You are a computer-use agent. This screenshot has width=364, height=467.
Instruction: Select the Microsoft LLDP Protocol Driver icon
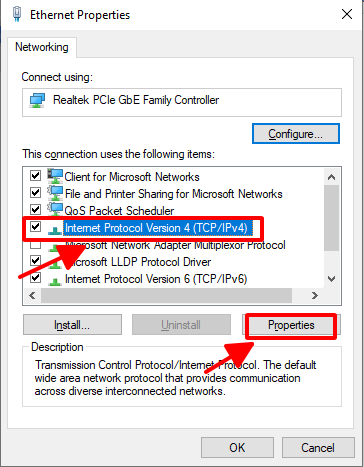pyautogui.click(x=54, y=264)
